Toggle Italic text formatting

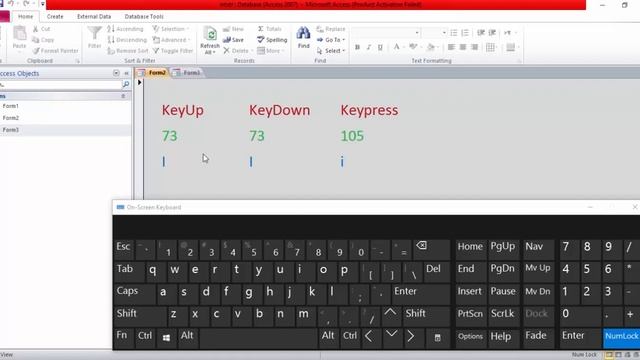click(x=369, y=47)
